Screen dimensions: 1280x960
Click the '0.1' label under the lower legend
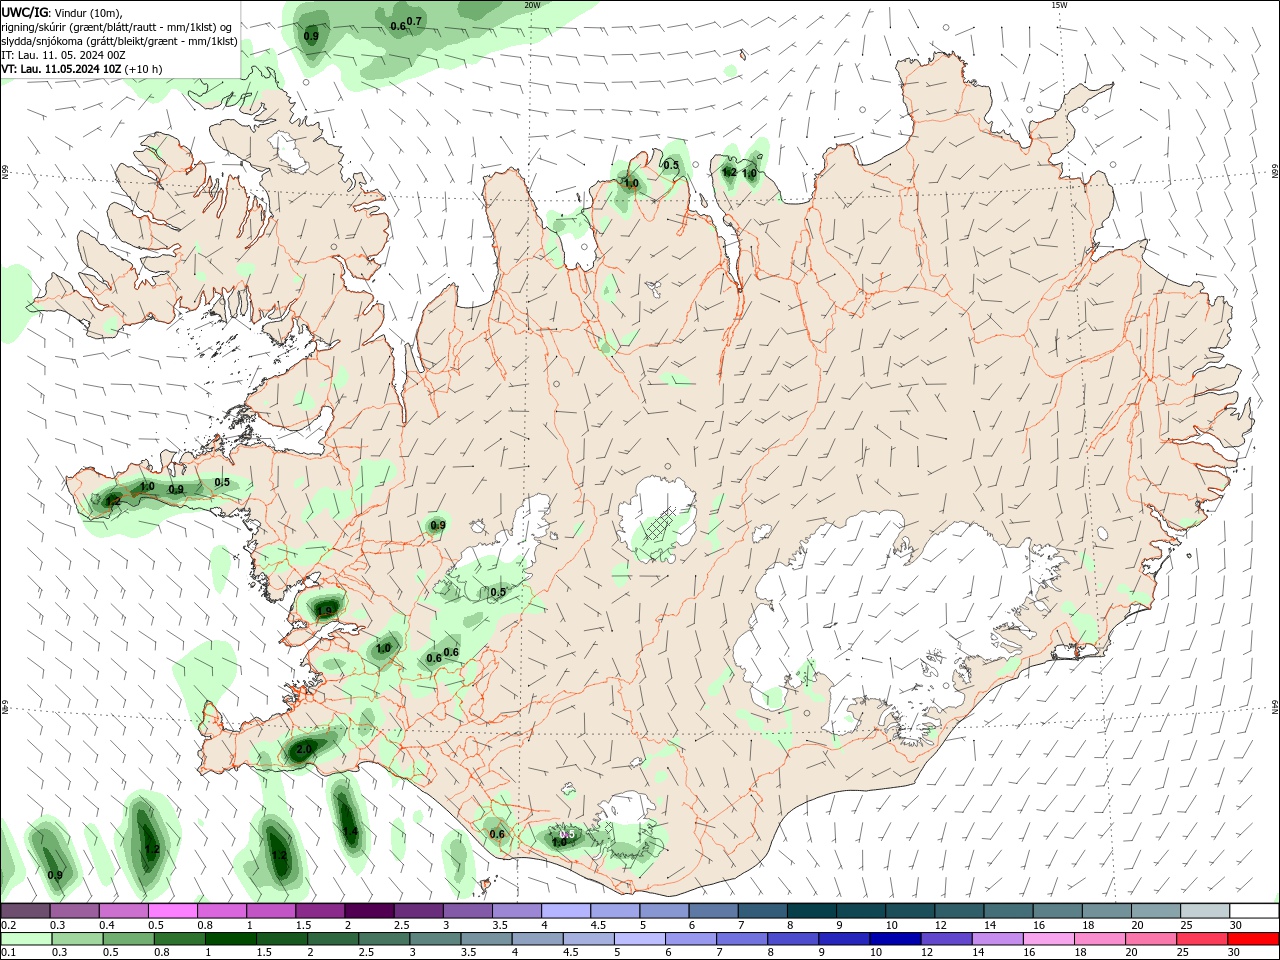[x=9, y=952]
